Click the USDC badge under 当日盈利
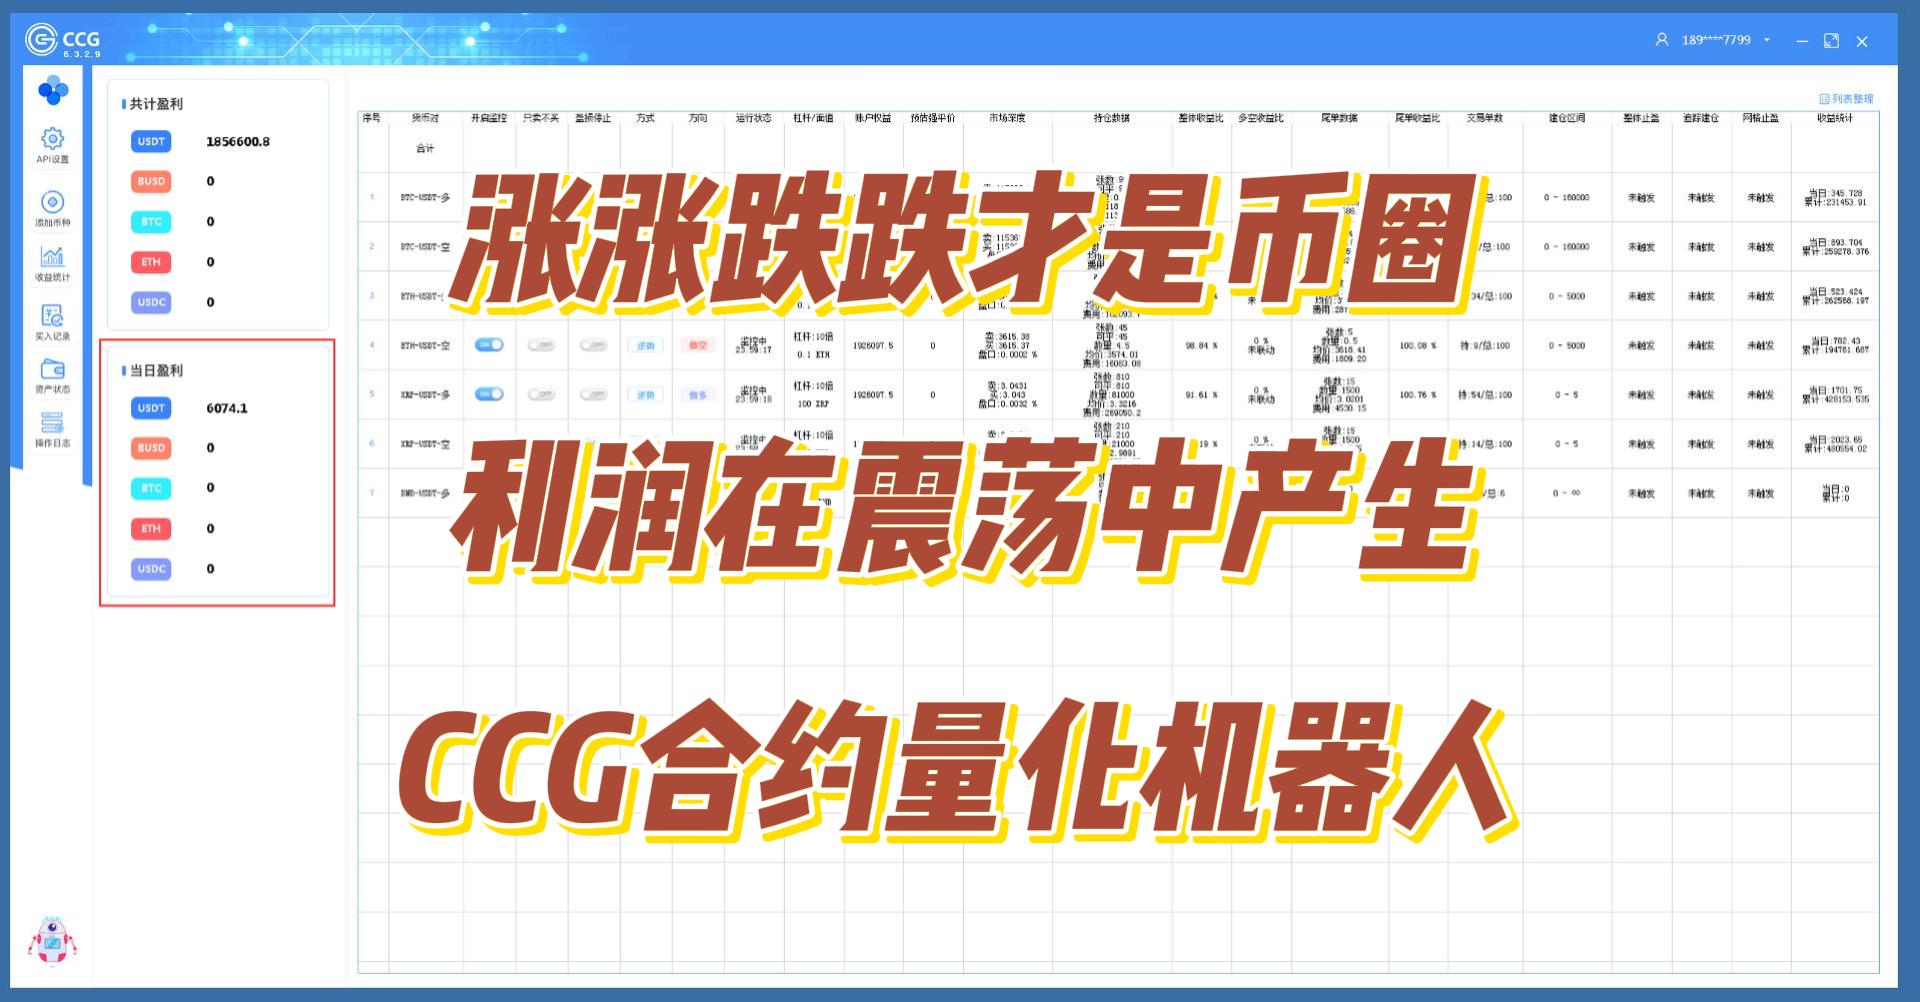 pos(151,569)
